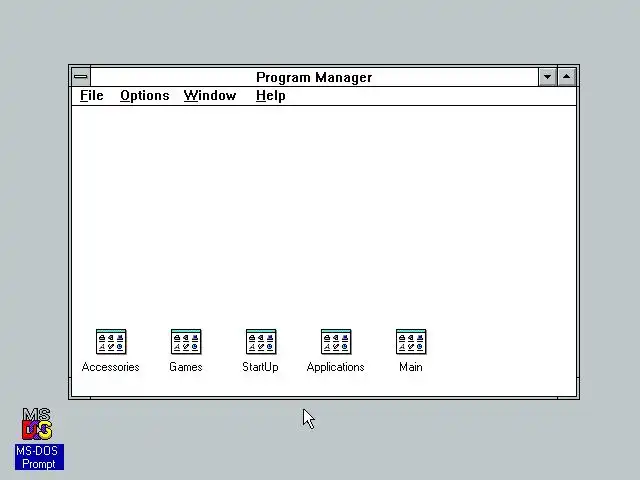Click the Program Manager title bar
The height and width of the screenshot is (480, 640).
coord(314,77)
